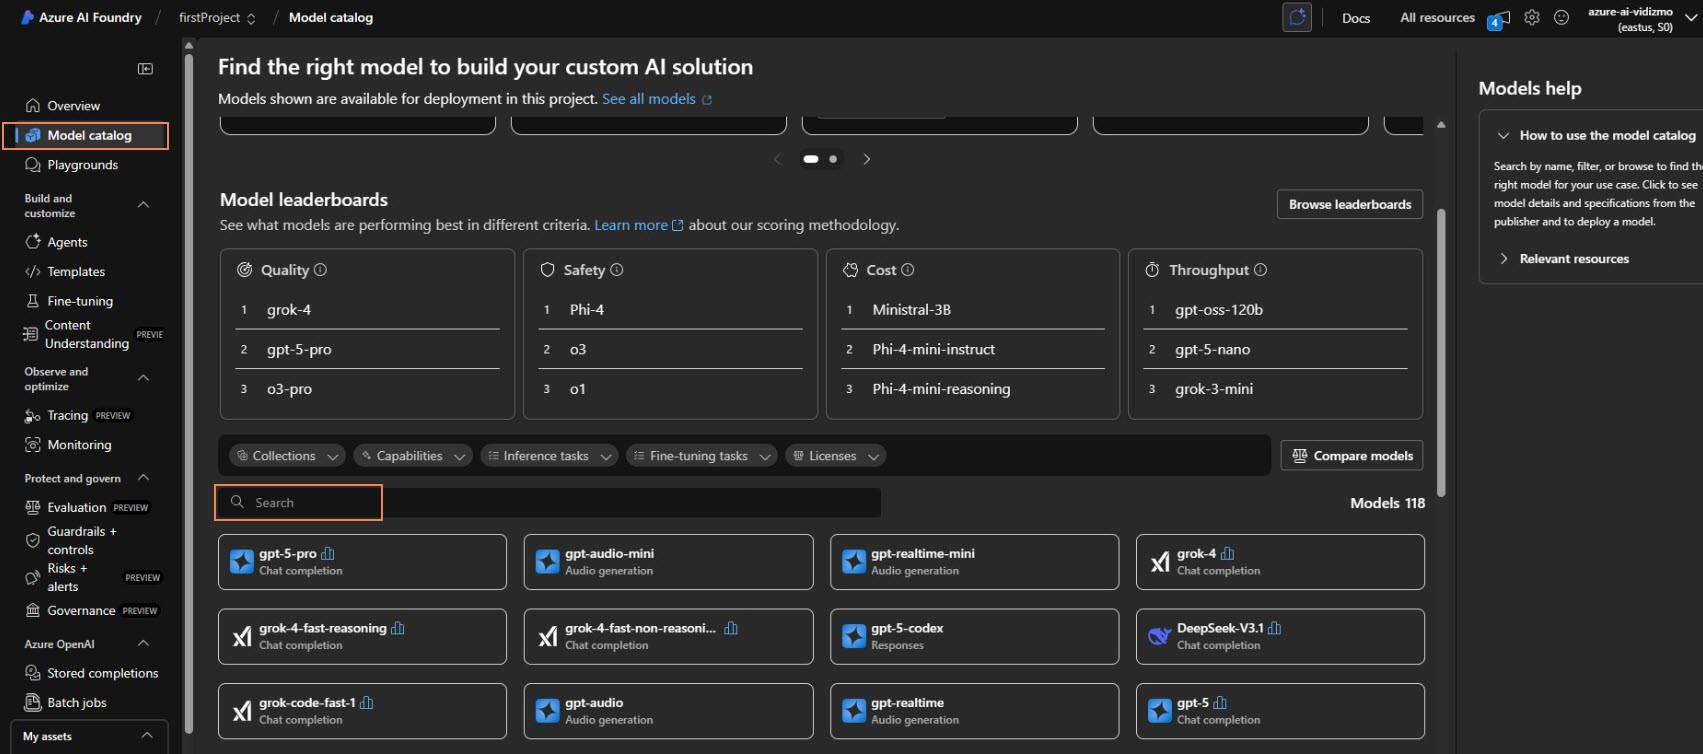The image size is (1703, 754).
Task: Click the info icon next to Quality
Action: (321, 270)
